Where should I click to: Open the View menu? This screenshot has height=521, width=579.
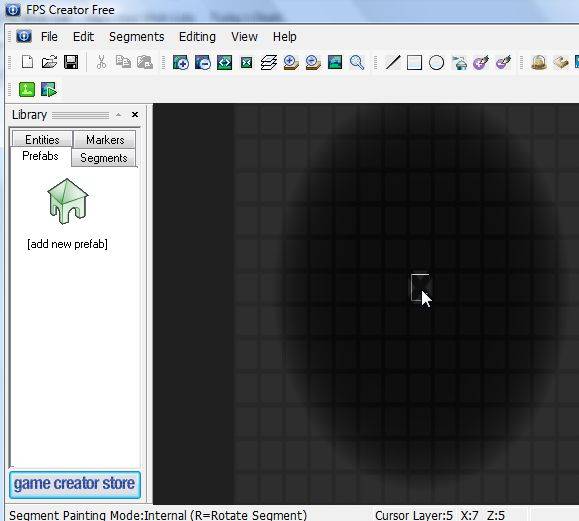pos(244,37)
